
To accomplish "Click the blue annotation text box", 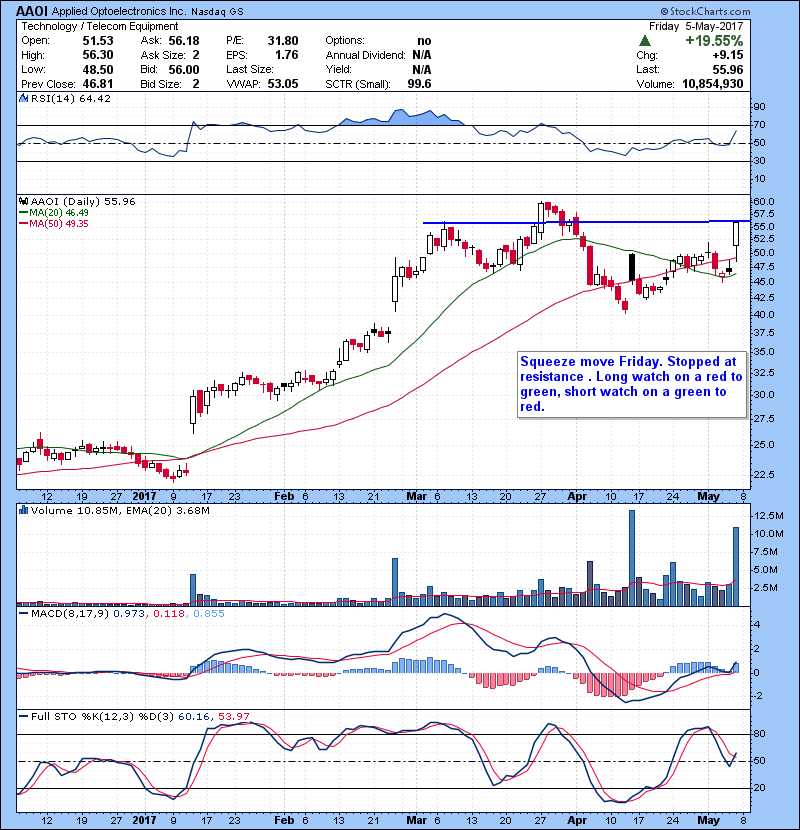I will click(632, 384).
